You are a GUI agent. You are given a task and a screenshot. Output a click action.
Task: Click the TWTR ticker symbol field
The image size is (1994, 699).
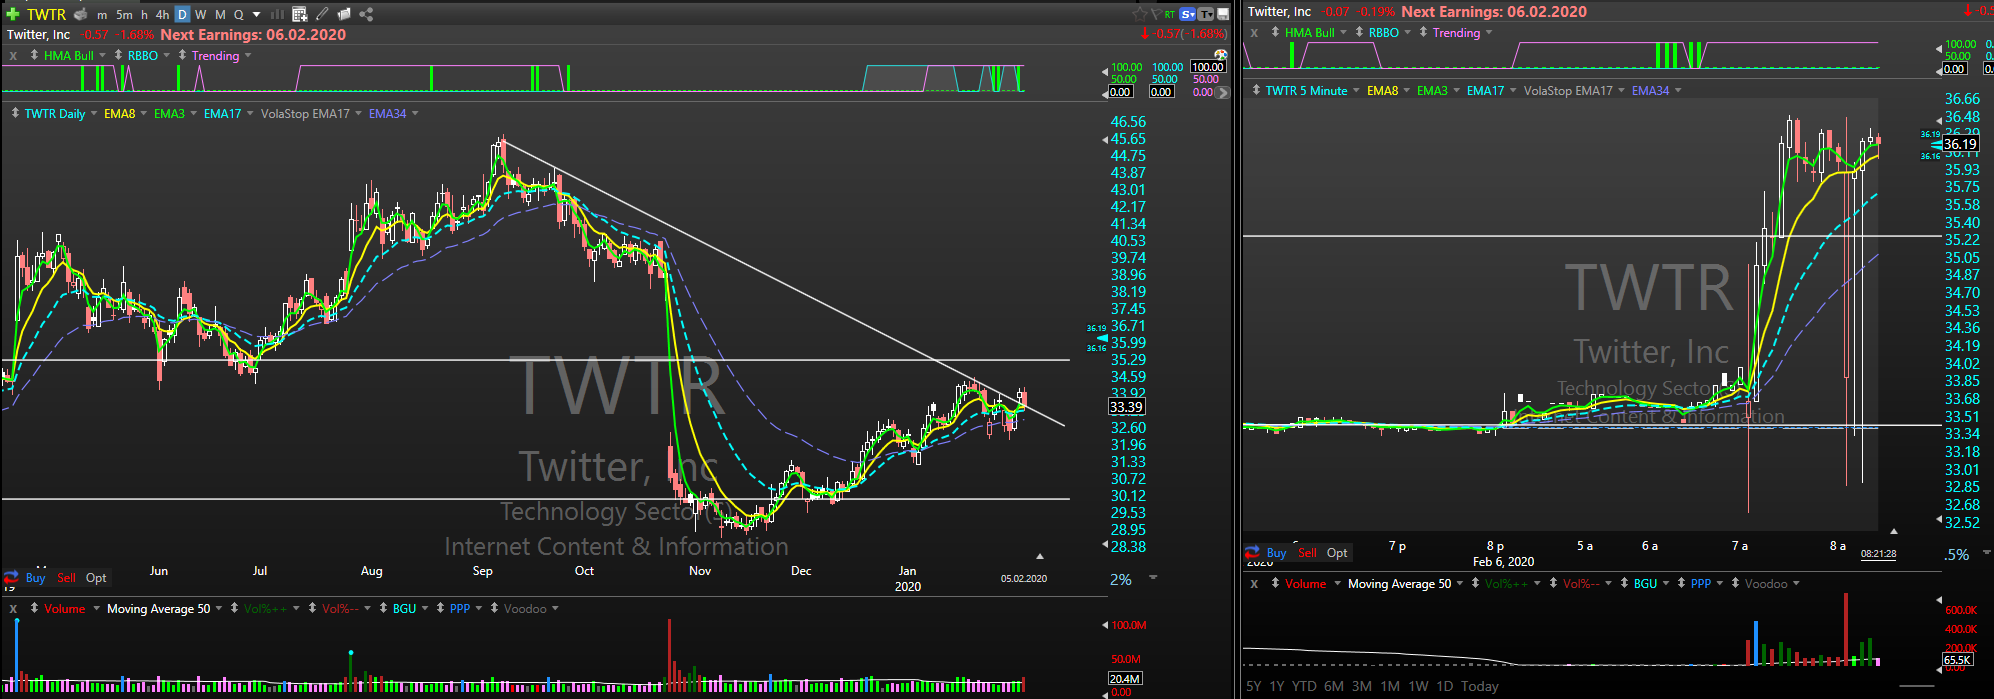coord(46,14)
